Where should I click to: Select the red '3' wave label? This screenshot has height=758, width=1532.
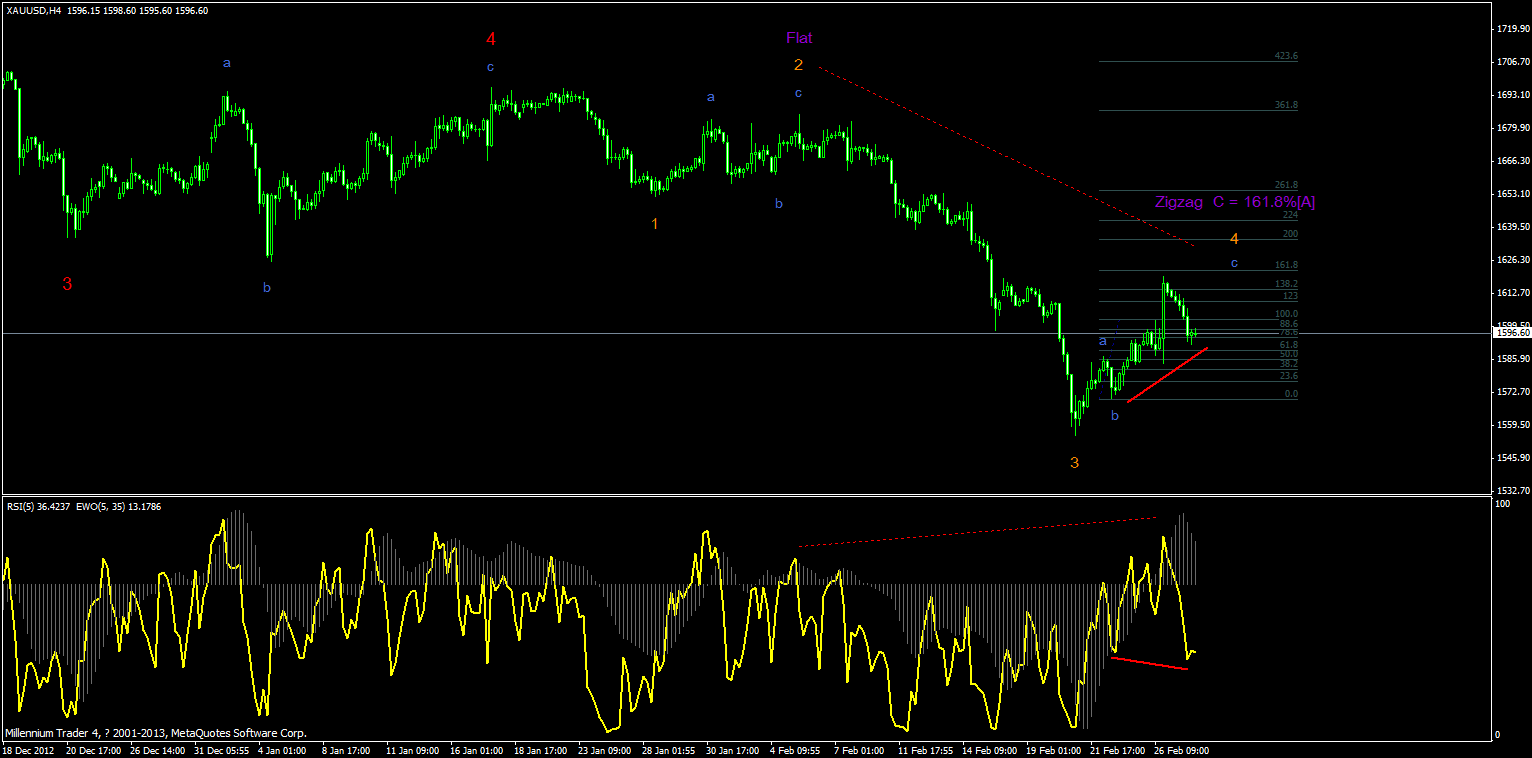[x=67, y=284]
